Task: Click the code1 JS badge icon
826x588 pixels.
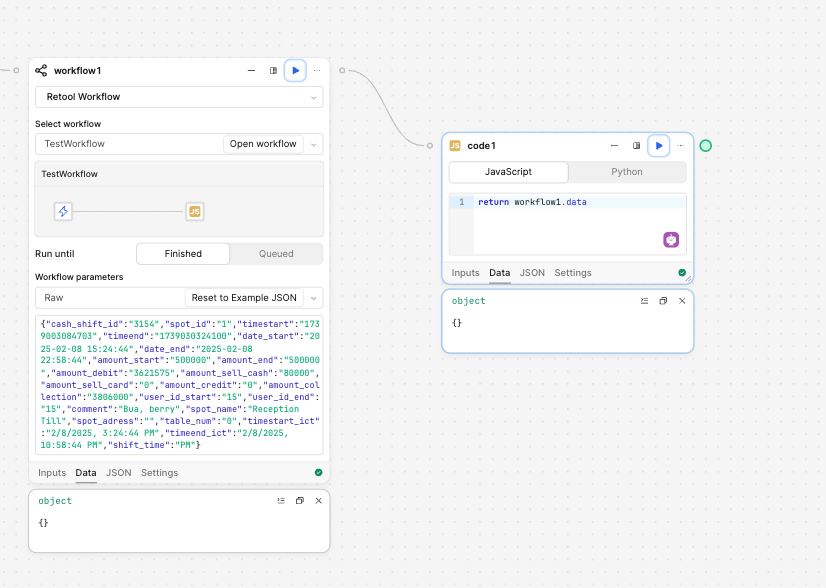Action: 455,146
